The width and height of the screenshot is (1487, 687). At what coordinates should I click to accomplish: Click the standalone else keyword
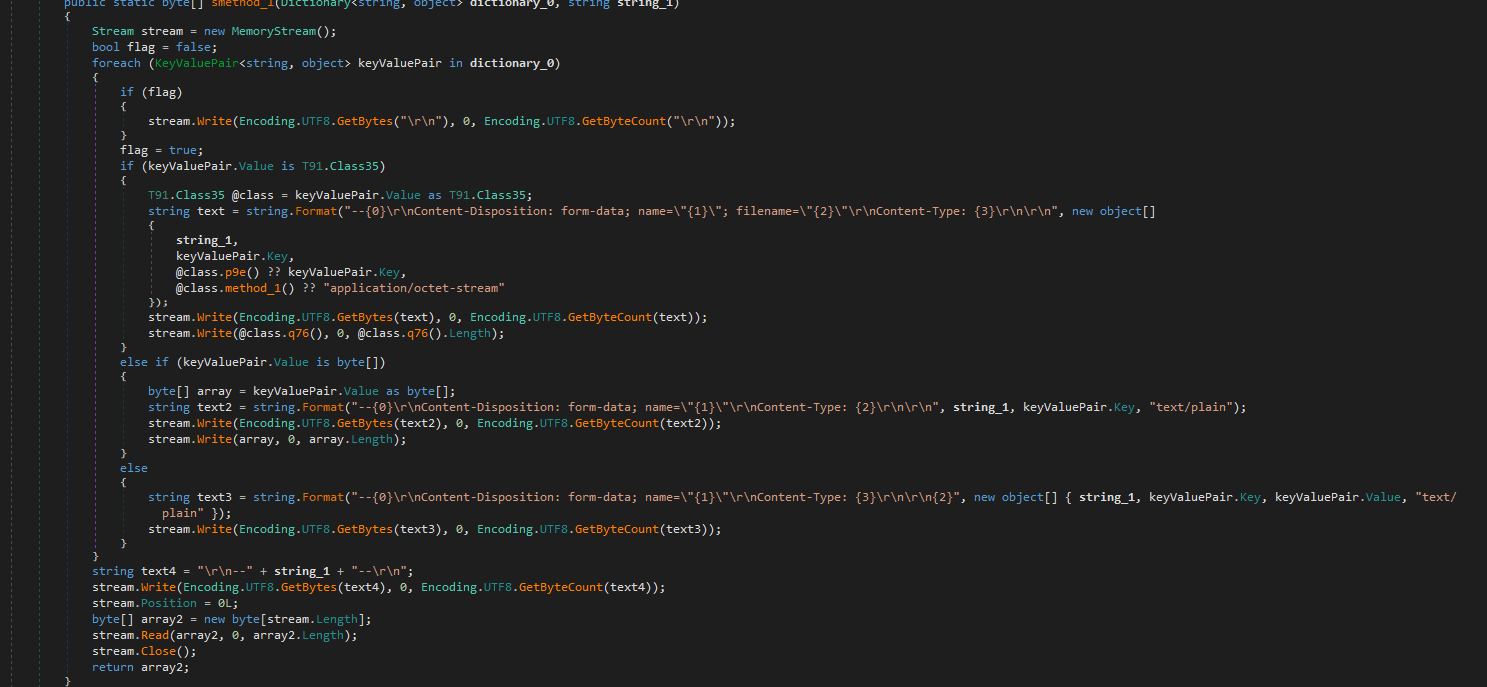(x=134, y=467)
